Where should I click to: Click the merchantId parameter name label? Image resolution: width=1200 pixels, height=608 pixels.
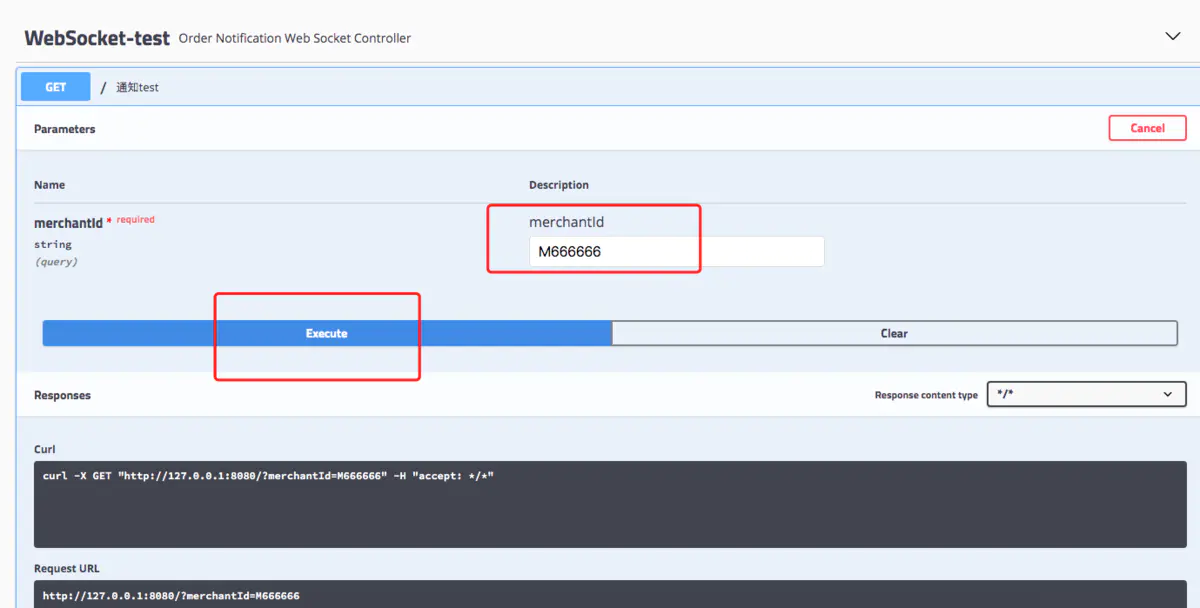pyautogui.click(x=68, y=223)
